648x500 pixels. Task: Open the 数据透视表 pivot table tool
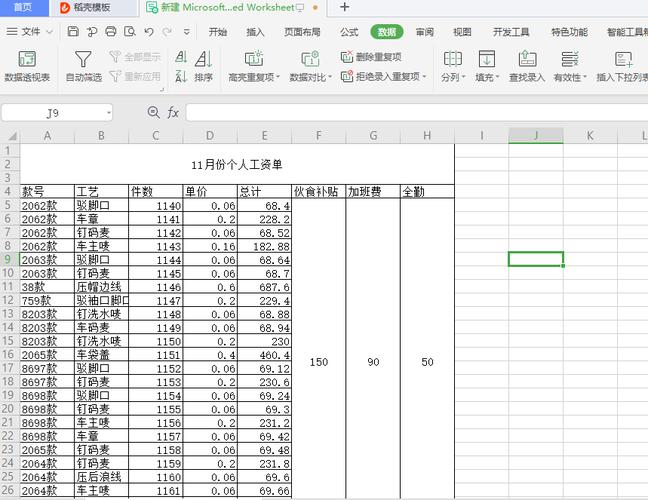(27, 66)
